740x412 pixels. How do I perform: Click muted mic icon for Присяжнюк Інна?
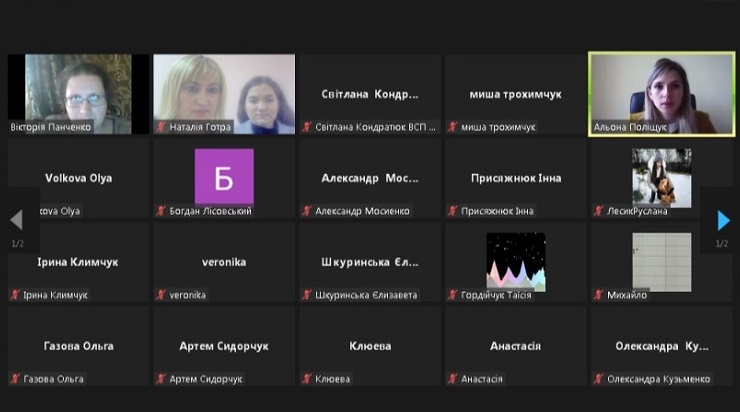click(x=453, y=211)
